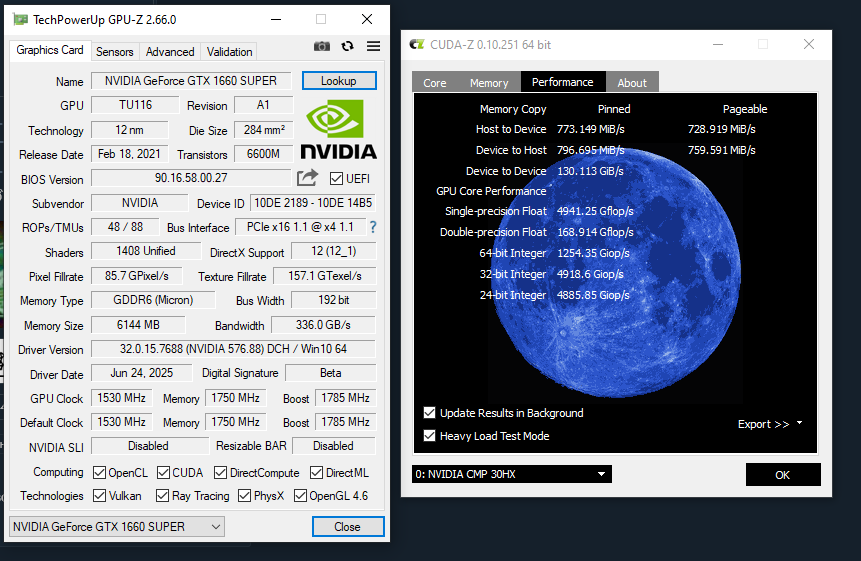861x561 pixels.
Task: Toggle the Ray Tracing checkbox
Action: click(x=163, y=496)
